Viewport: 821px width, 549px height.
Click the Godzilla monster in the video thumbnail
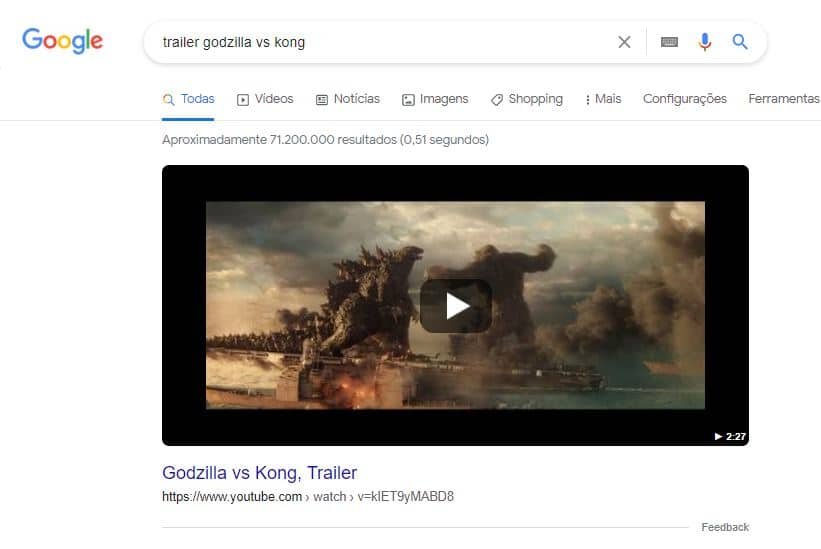365,300
